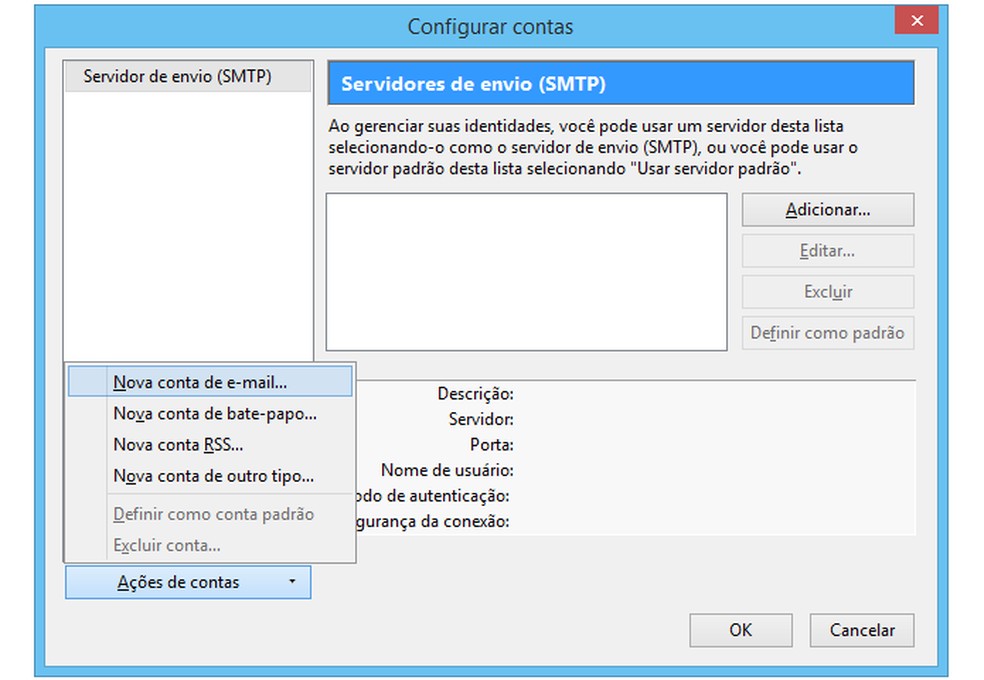
Task: Click the 'Editar...' button
Action: (827, 250)
